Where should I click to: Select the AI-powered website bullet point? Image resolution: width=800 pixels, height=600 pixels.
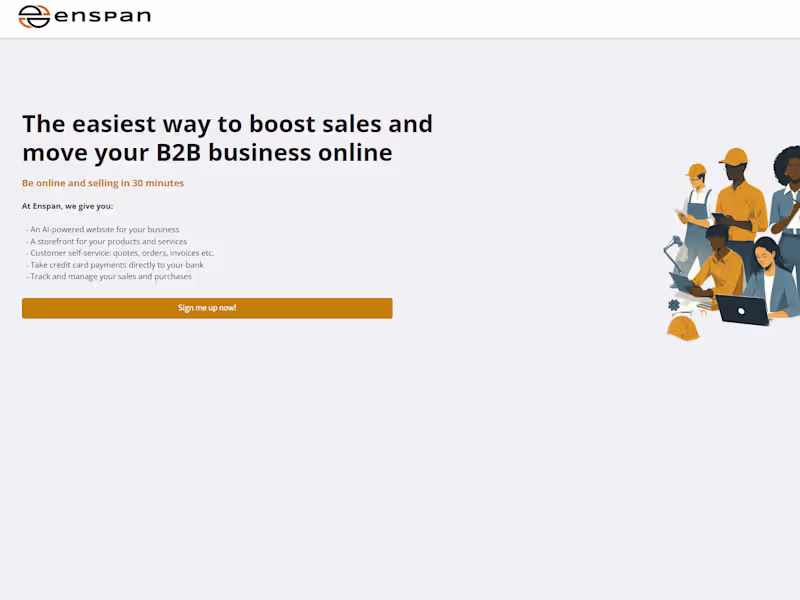(103, 229)
